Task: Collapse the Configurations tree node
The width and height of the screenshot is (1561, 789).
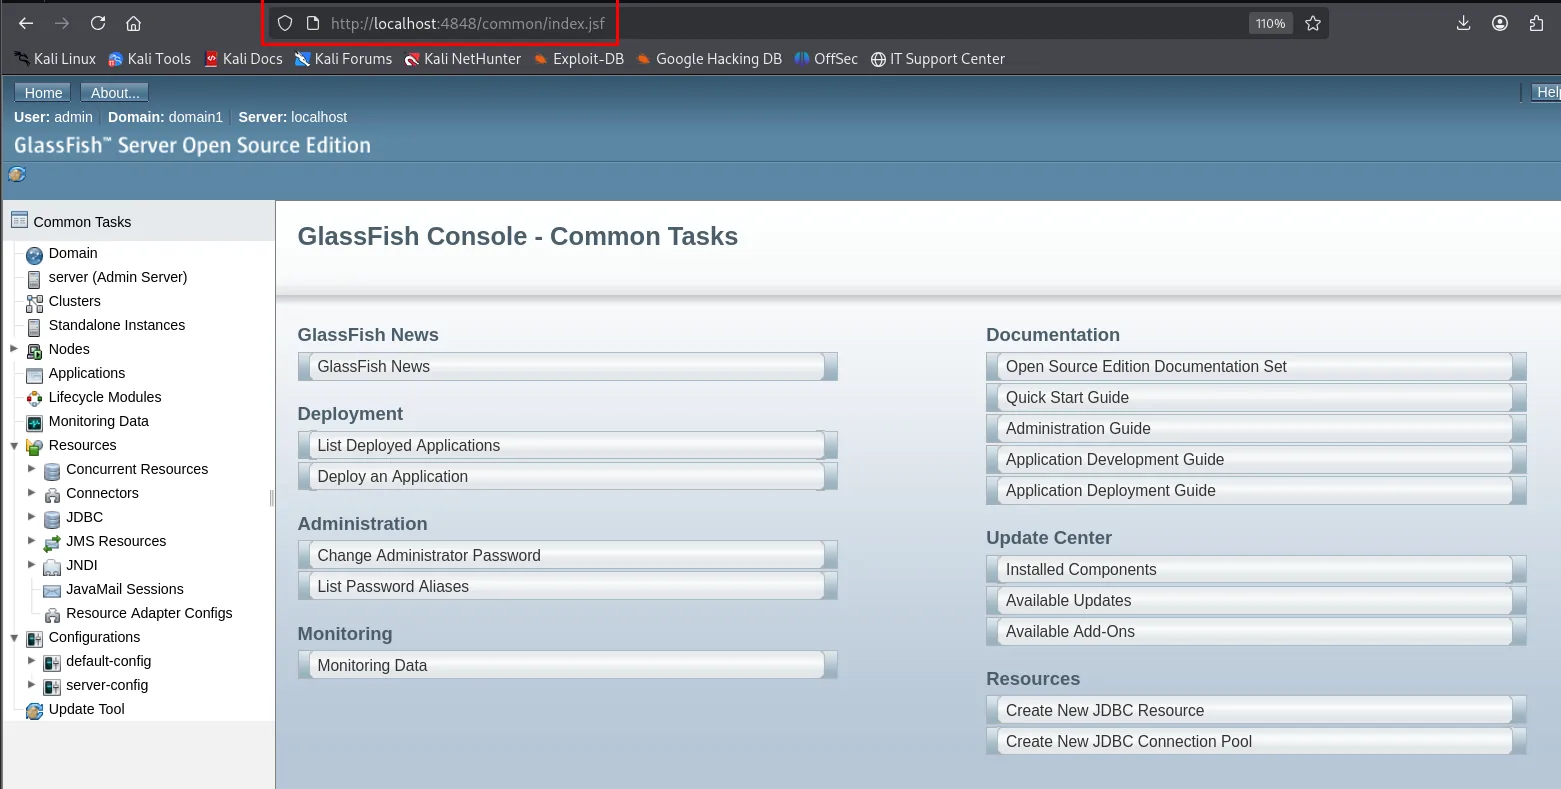Action: point(14,637)
